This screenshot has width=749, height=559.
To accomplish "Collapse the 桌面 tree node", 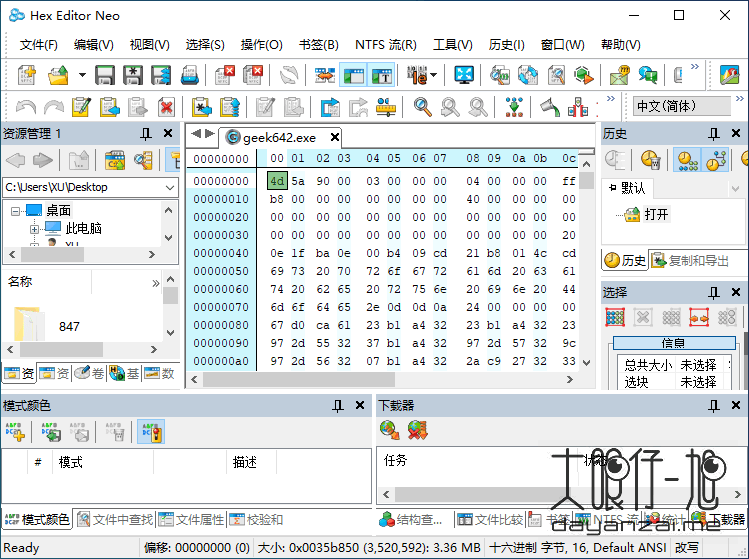I will pos(16,211).
